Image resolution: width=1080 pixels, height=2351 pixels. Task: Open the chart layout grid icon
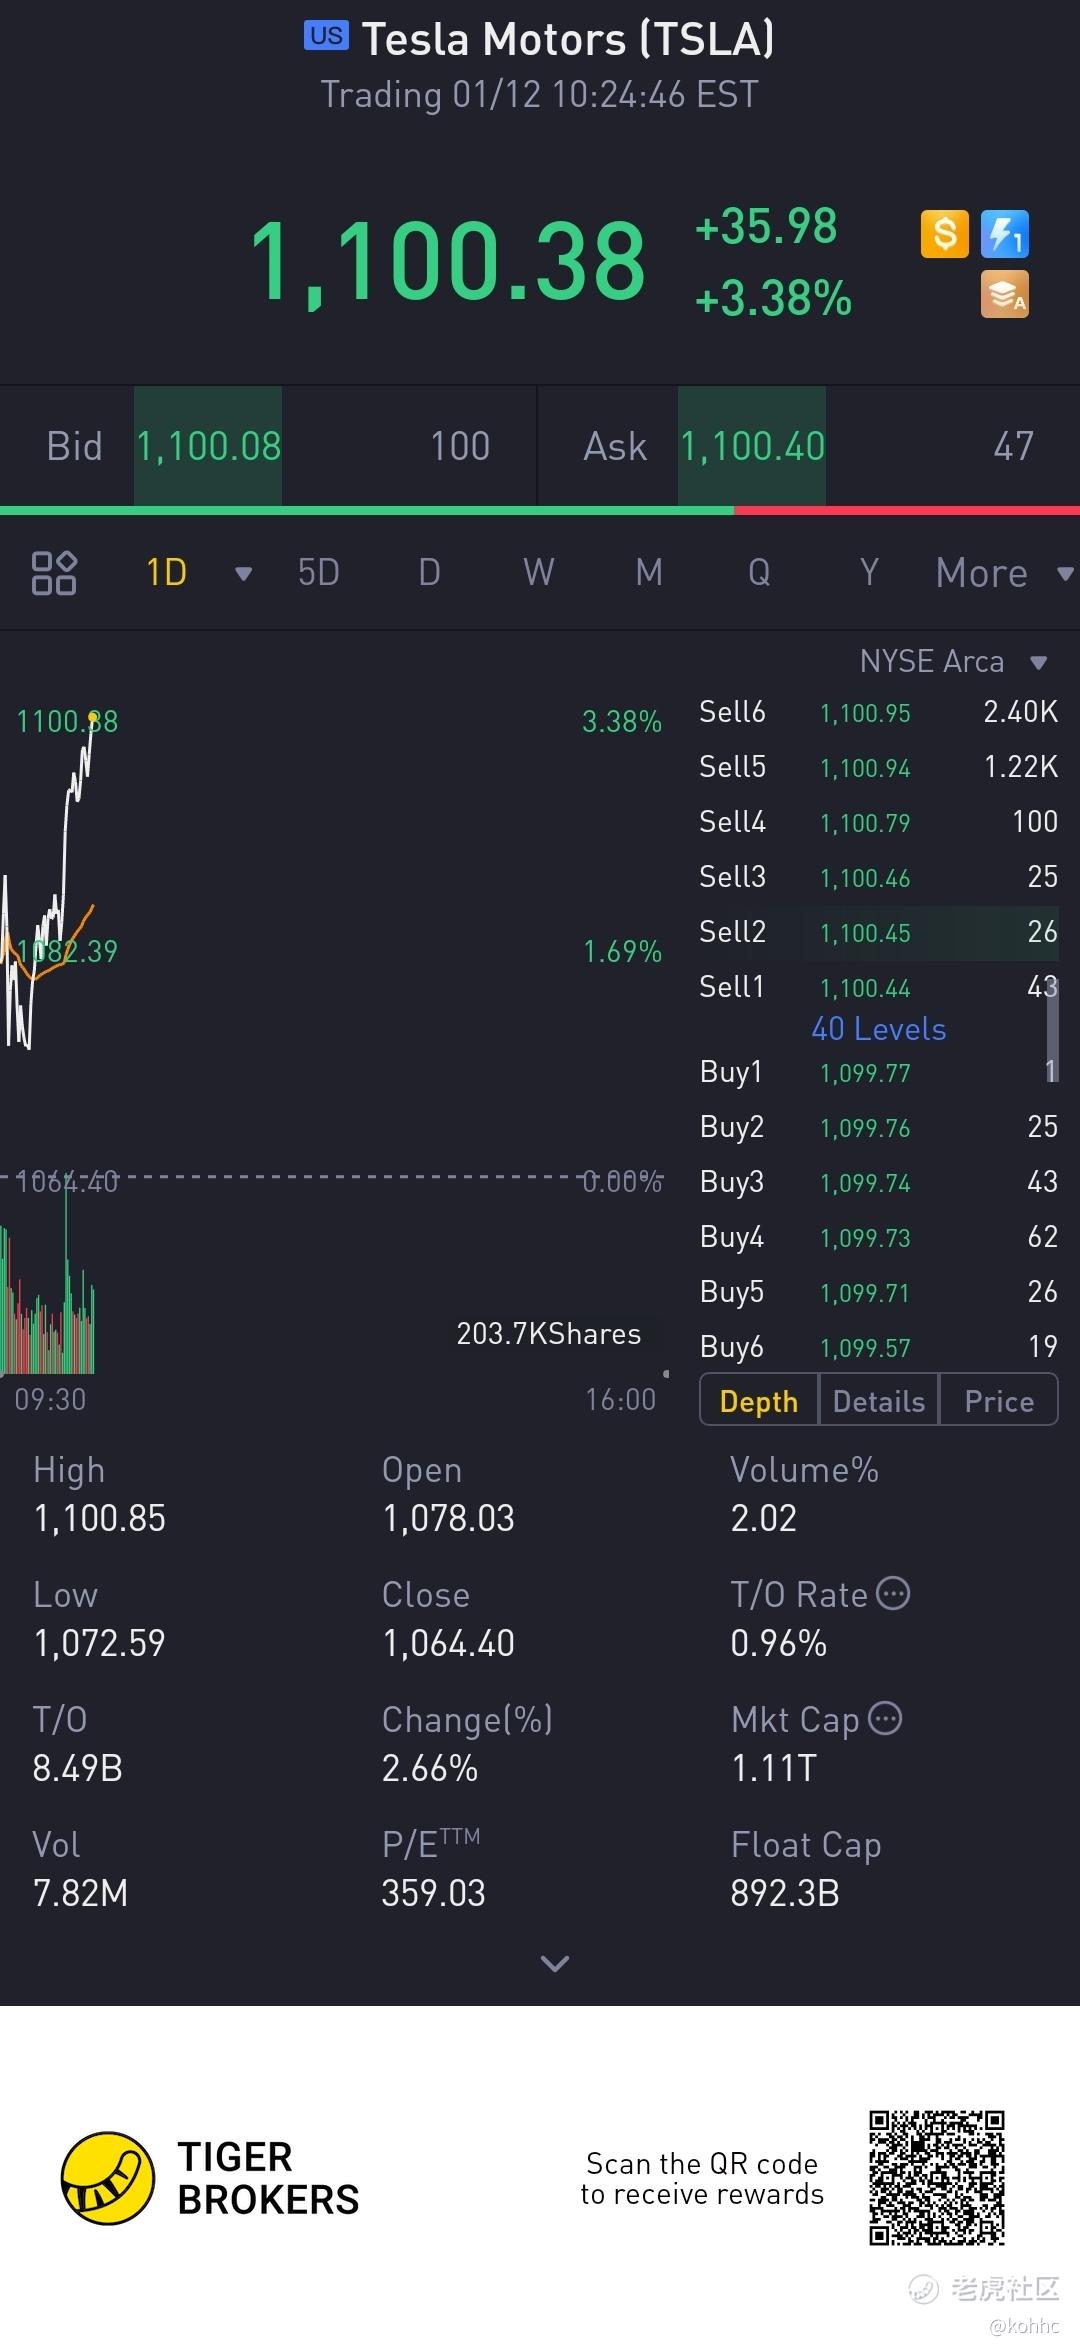pyautogui.click(x=54, y=573)
